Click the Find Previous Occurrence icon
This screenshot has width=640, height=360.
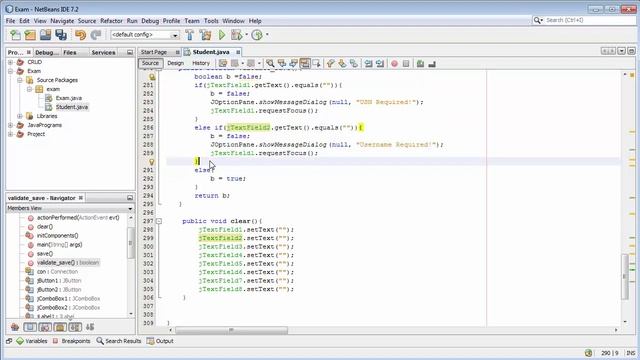tap(282, 63)
